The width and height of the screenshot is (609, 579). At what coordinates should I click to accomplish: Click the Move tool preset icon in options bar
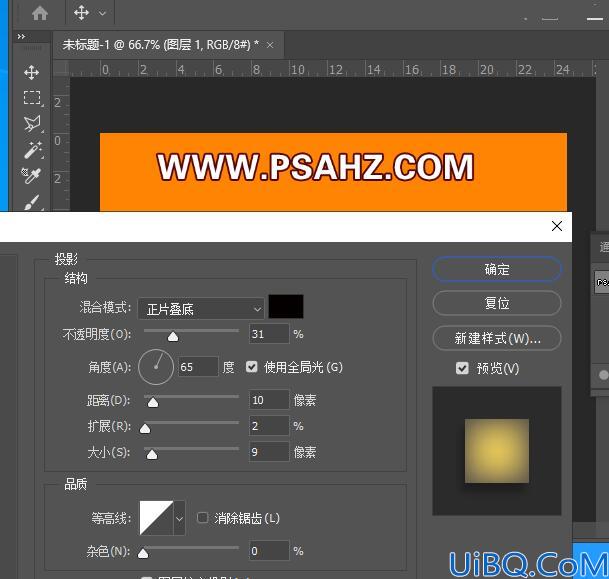[x=82, y=13]
